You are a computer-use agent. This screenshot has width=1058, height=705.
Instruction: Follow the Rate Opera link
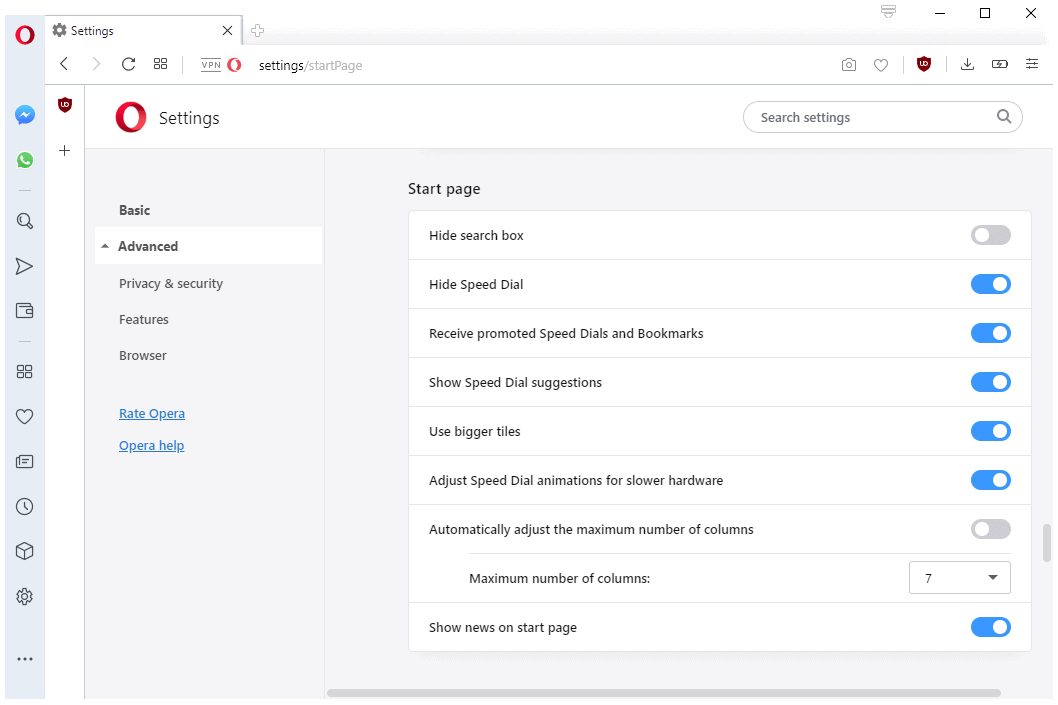coord(151,413)
